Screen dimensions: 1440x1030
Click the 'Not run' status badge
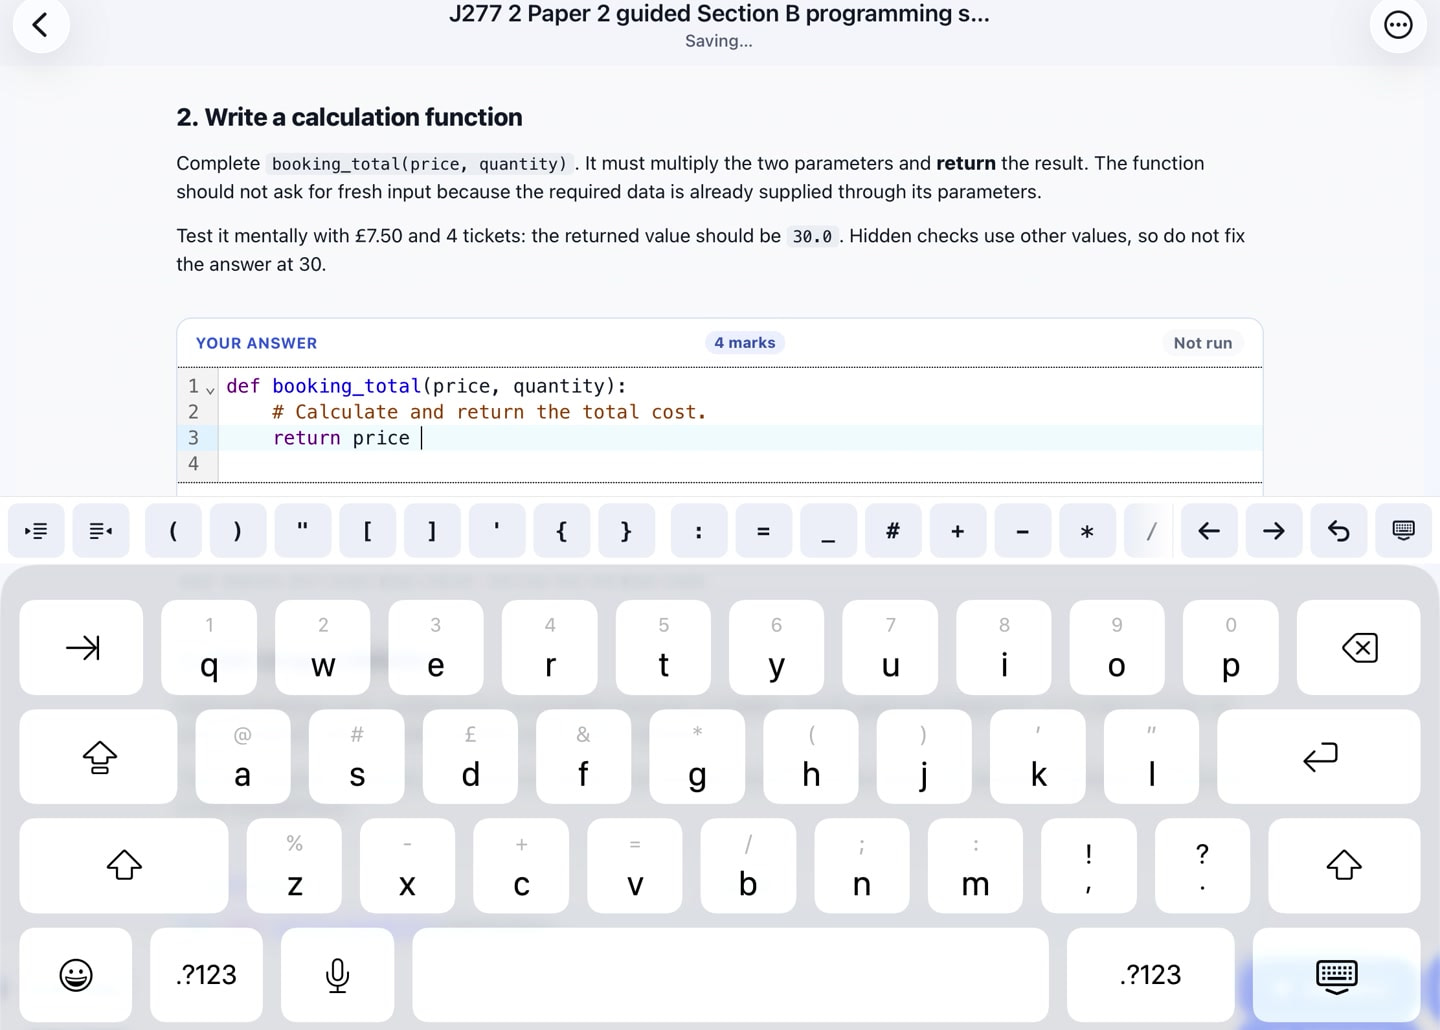(1203, 343)
